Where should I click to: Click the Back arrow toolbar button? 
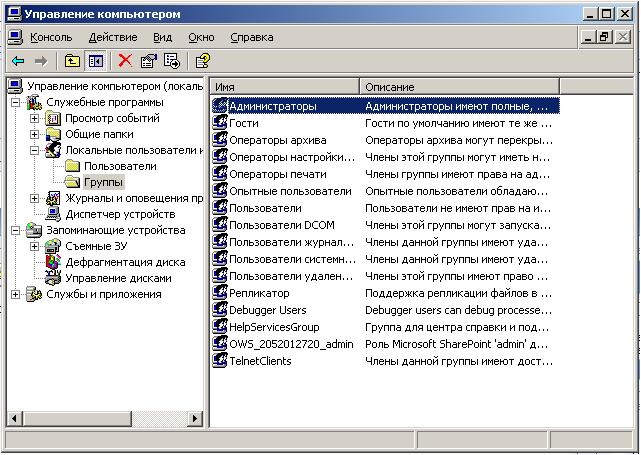click(18, 61)
